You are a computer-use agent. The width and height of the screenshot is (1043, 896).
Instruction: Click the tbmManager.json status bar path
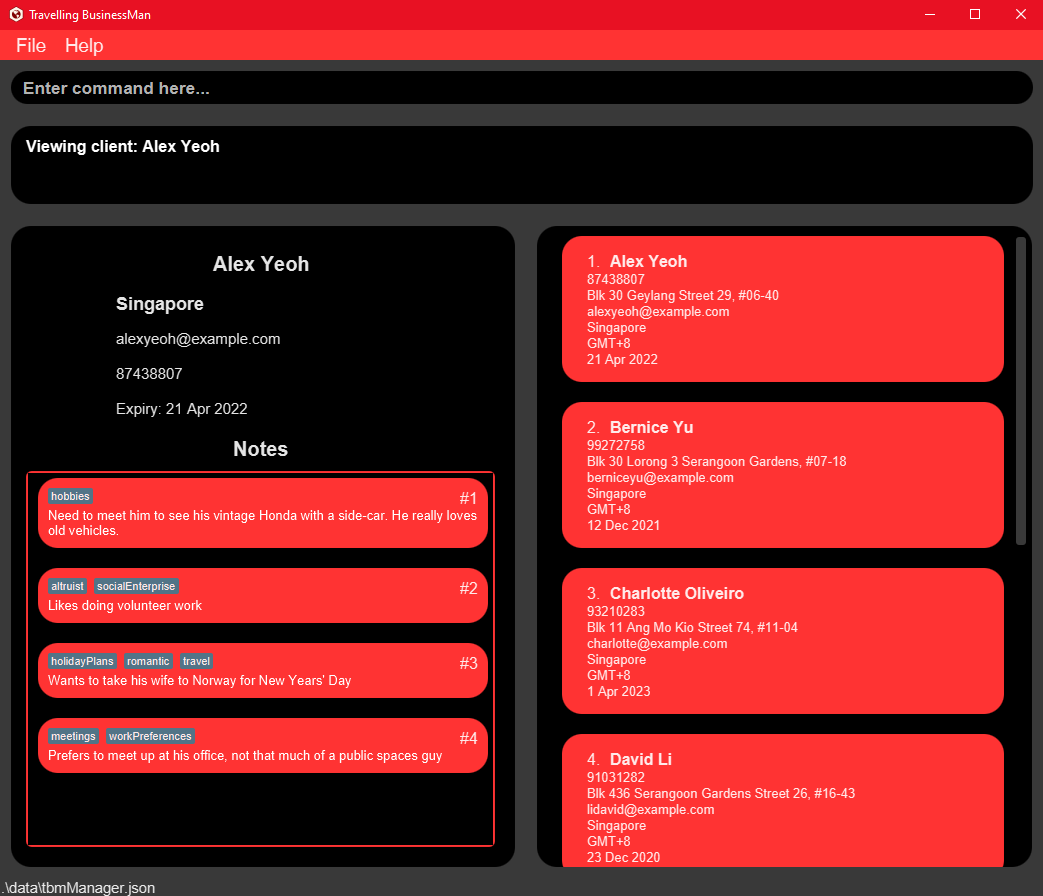click(x=78, y=887)
